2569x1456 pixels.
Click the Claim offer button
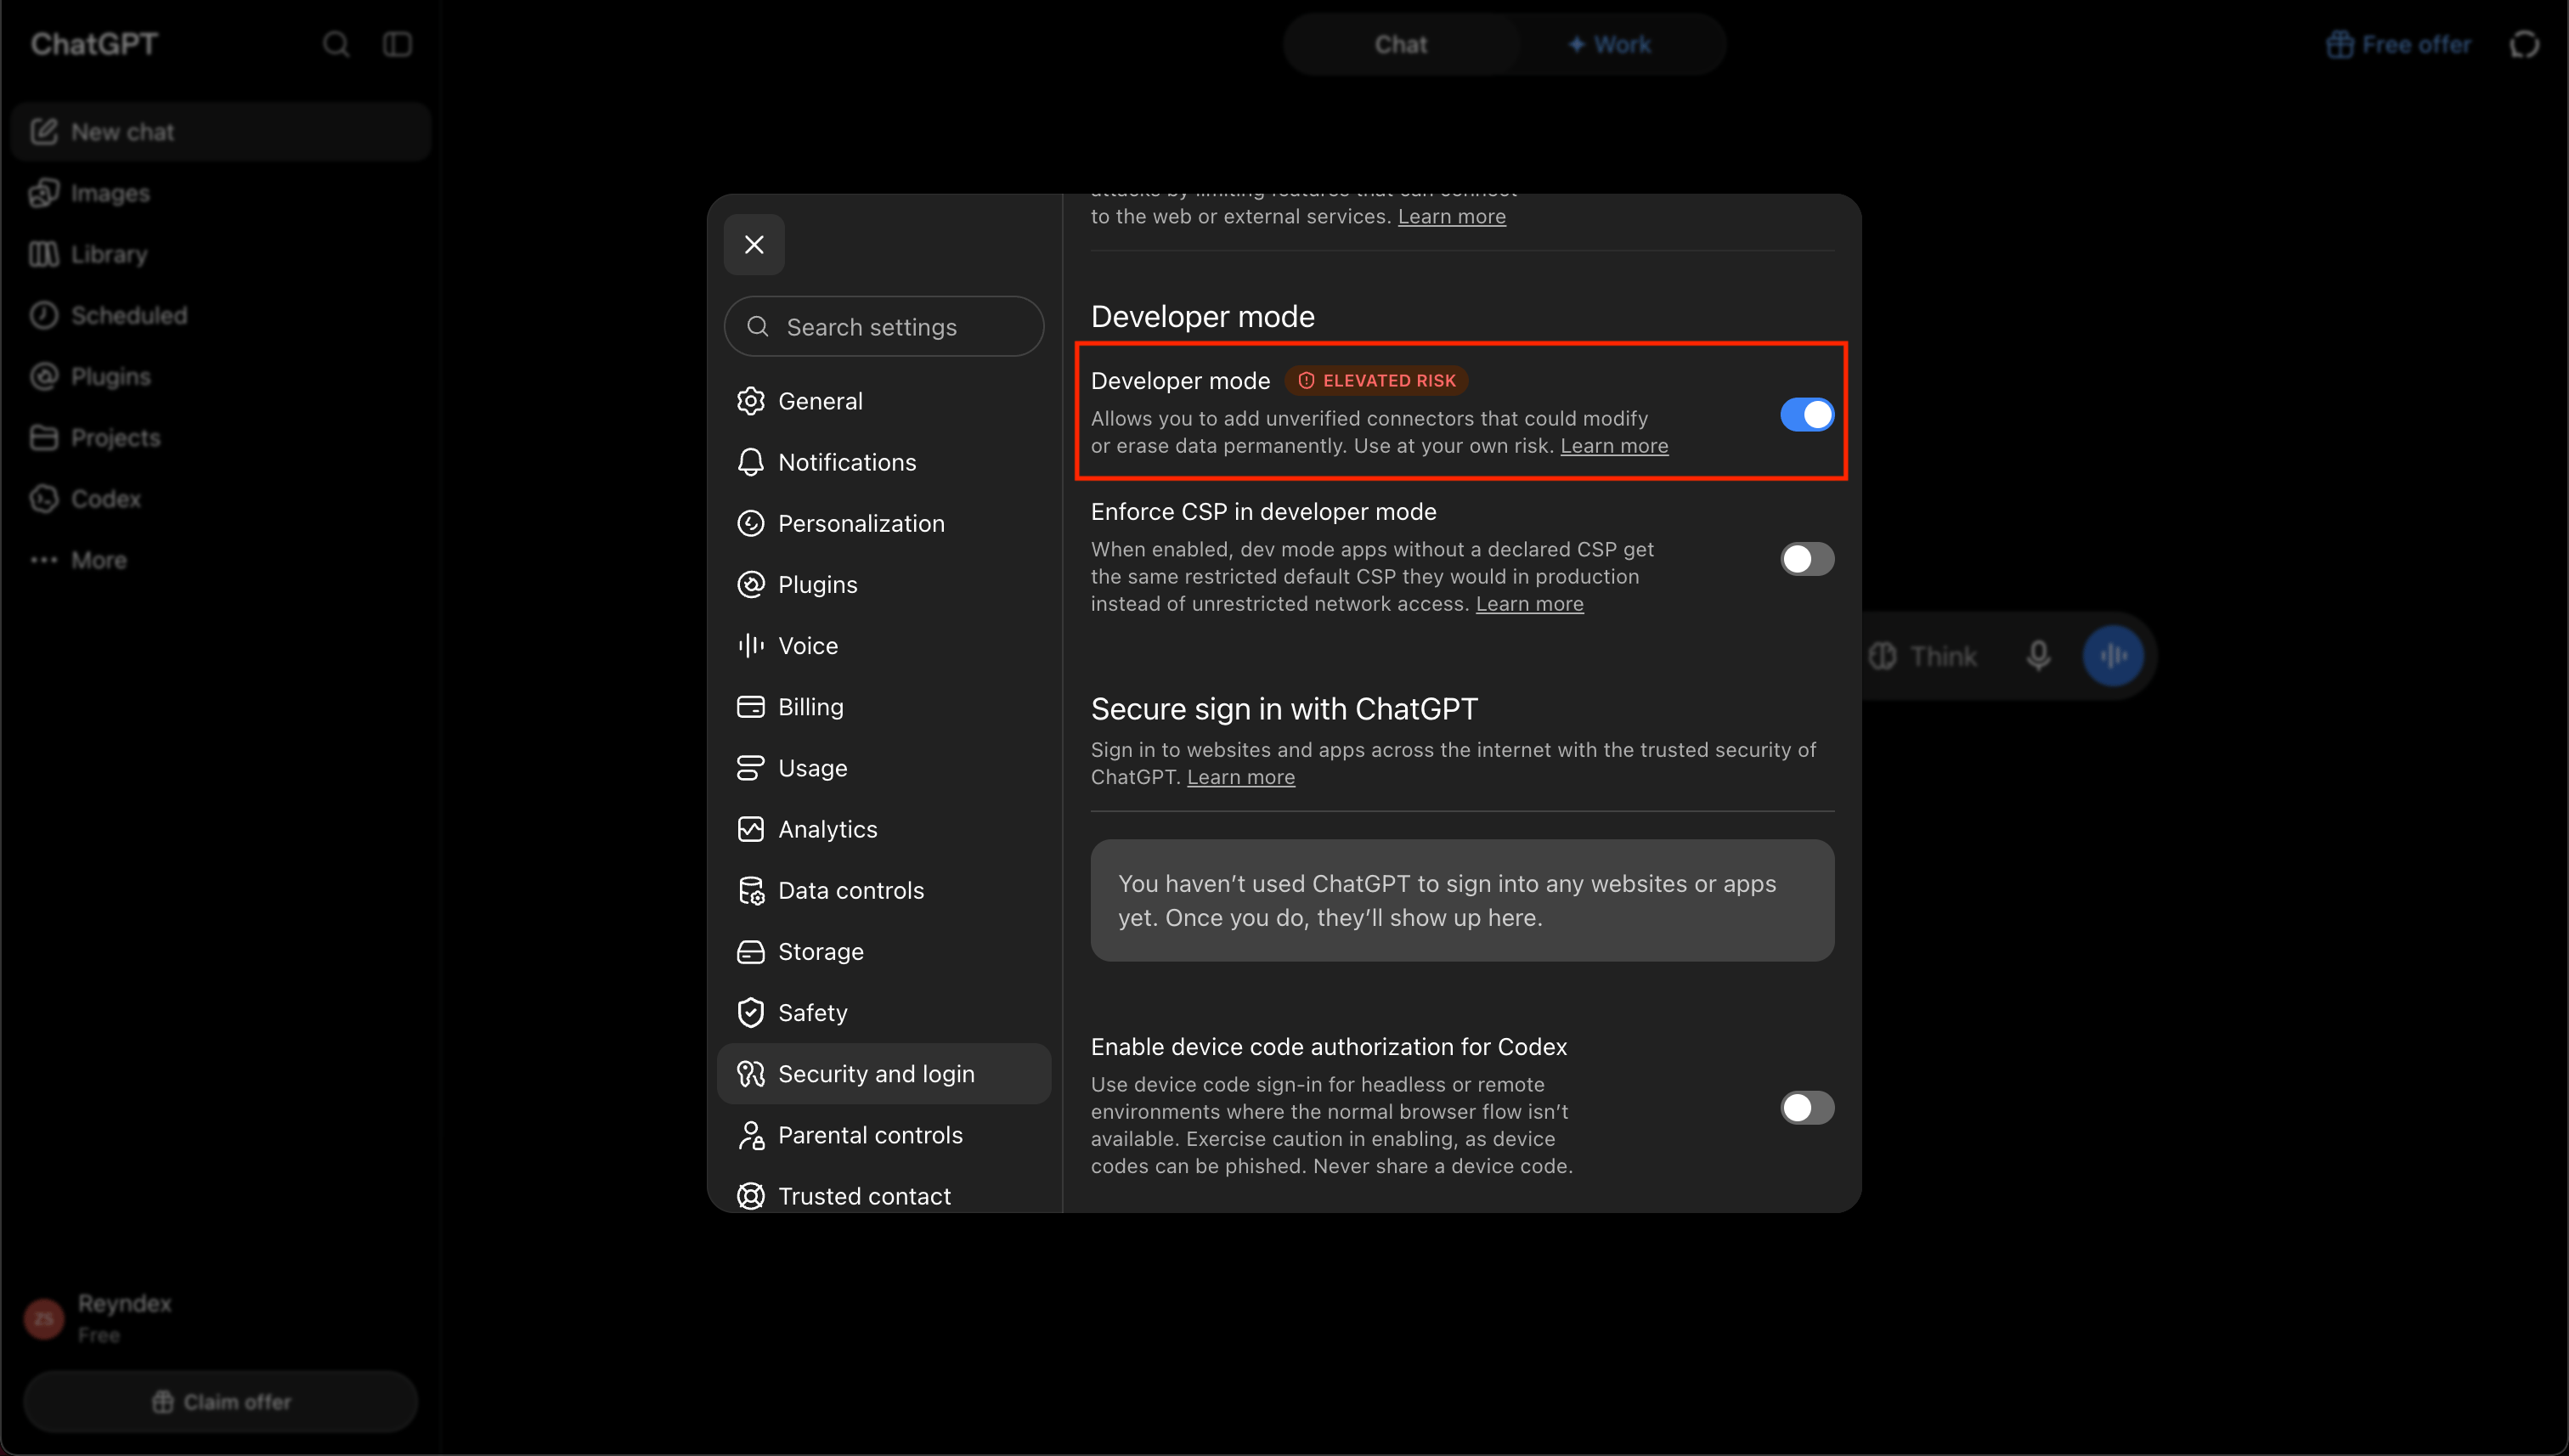tap(220, 1402)
